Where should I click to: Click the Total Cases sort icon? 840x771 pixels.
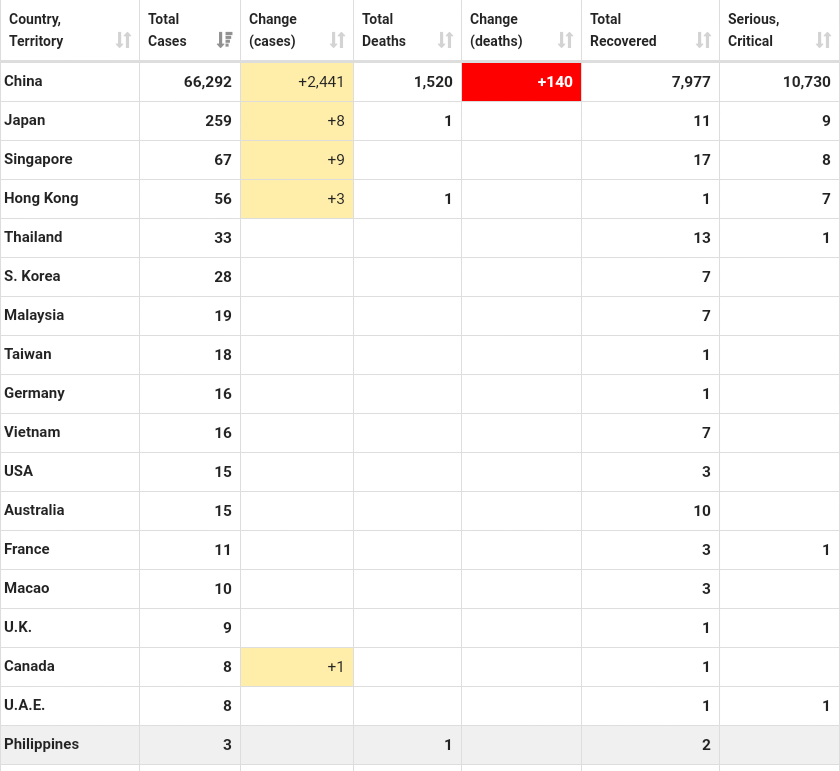coord(225,40)
